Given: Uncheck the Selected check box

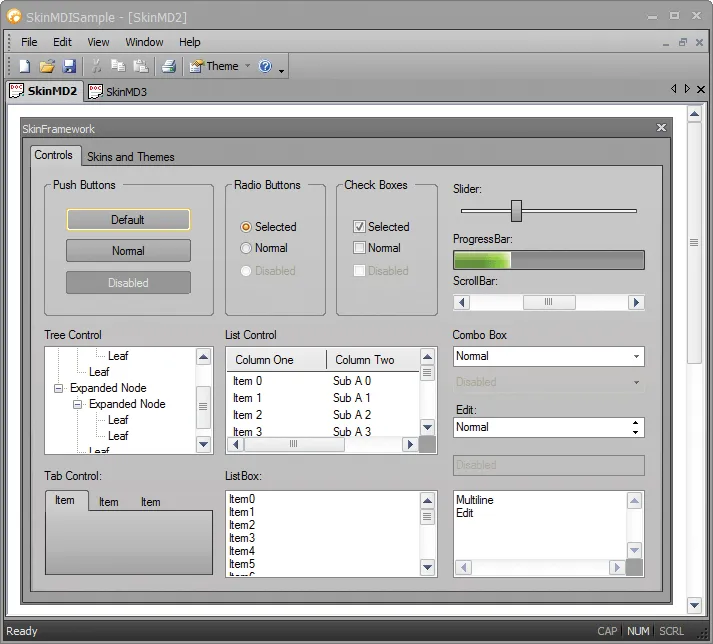Looking at the screenshot, I should click(381, 226).
